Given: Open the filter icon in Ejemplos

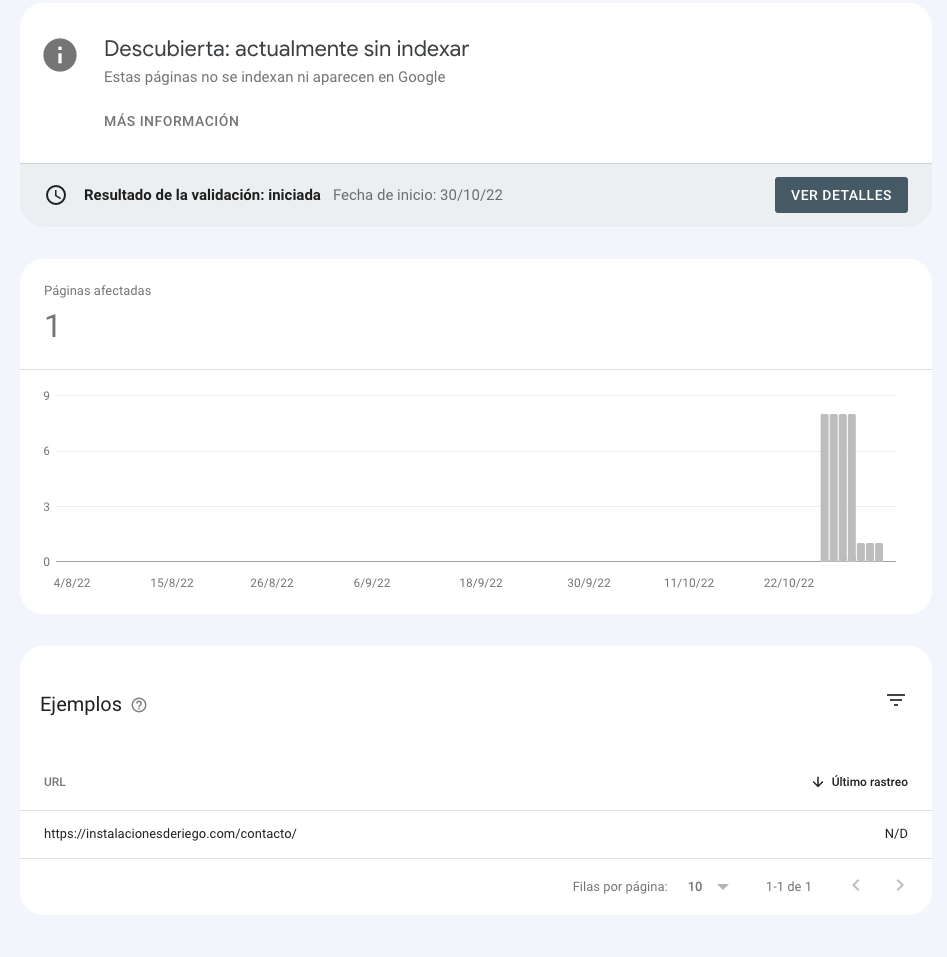Looking at the screenshot, I should [896, 700].
